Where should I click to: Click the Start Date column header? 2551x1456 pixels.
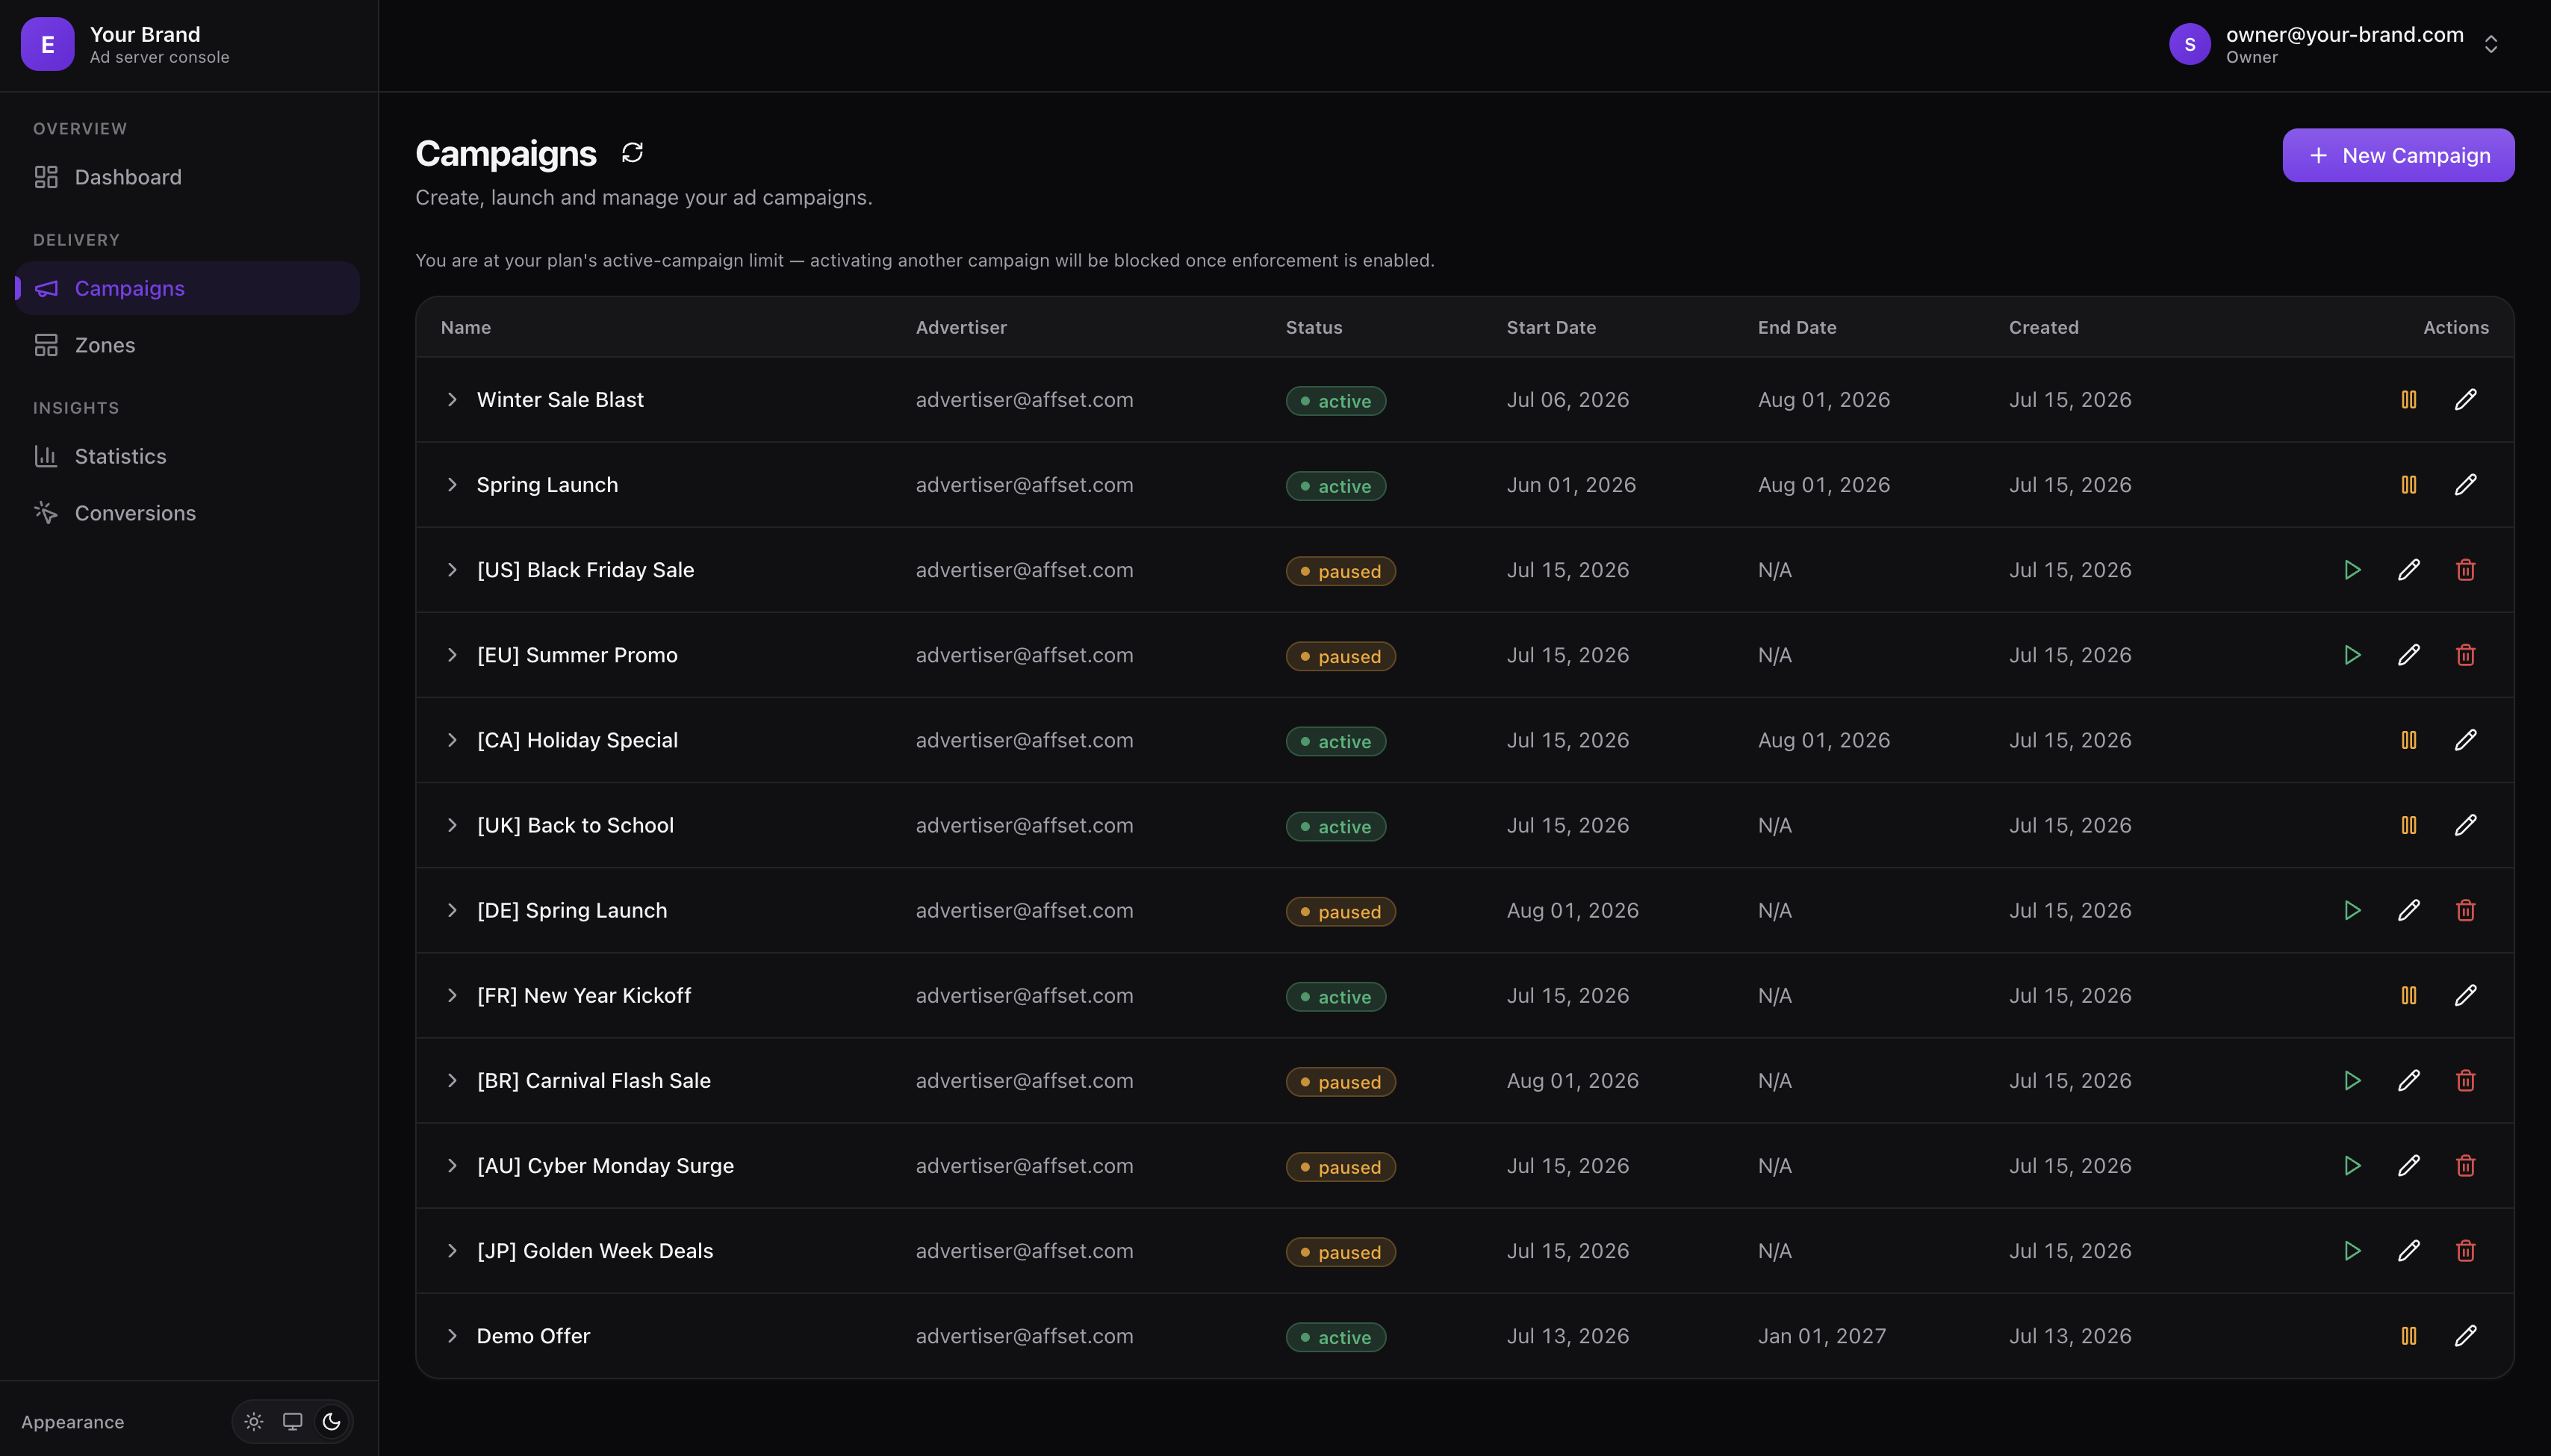(x=1551, y=328)
